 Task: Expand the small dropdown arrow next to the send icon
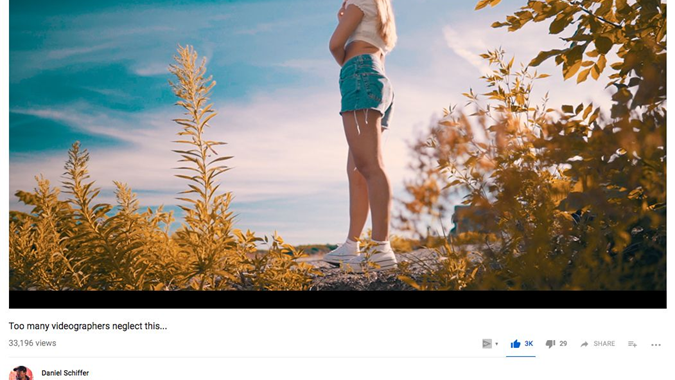pyautogui.click(x=496, y=344)
